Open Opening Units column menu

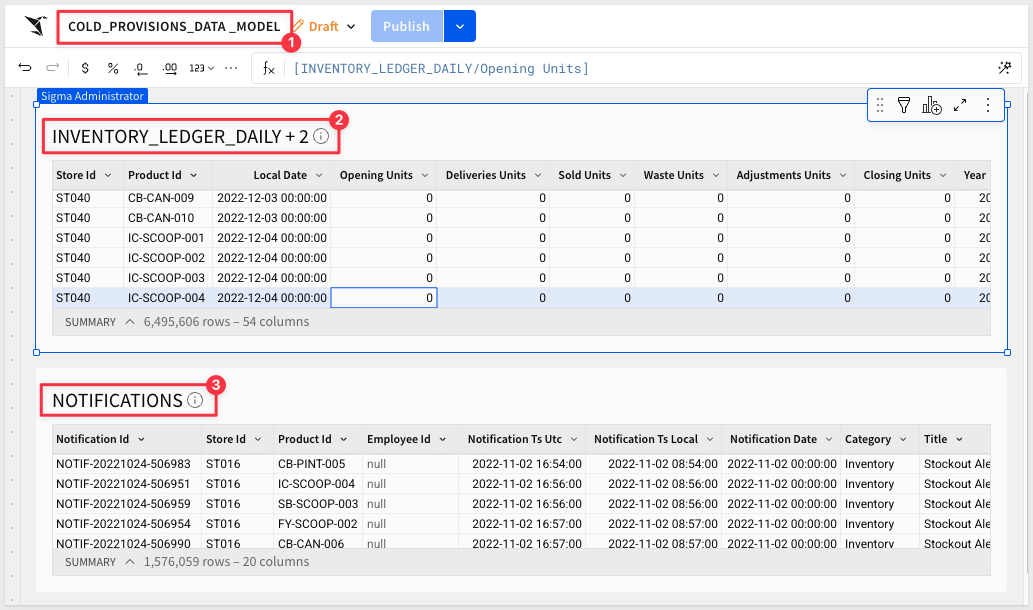tap(424, 175)
